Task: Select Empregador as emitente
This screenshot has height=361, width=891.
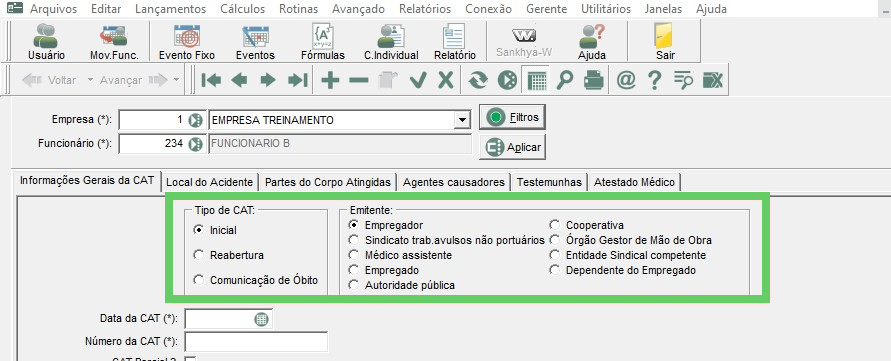Action: pyautogui.click(x=386, y=225)
